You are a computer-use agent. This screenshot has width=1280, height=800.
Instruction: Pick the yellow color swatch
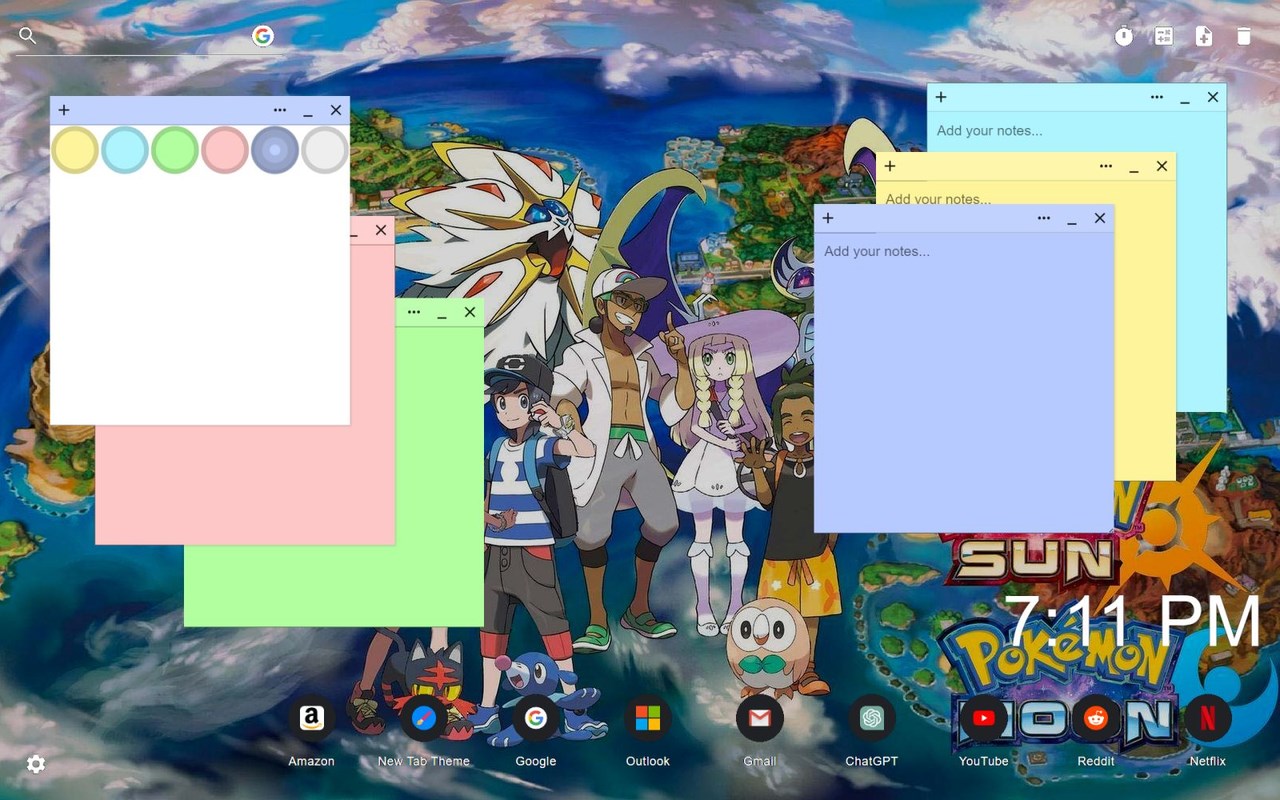click(x=75, y=150)
